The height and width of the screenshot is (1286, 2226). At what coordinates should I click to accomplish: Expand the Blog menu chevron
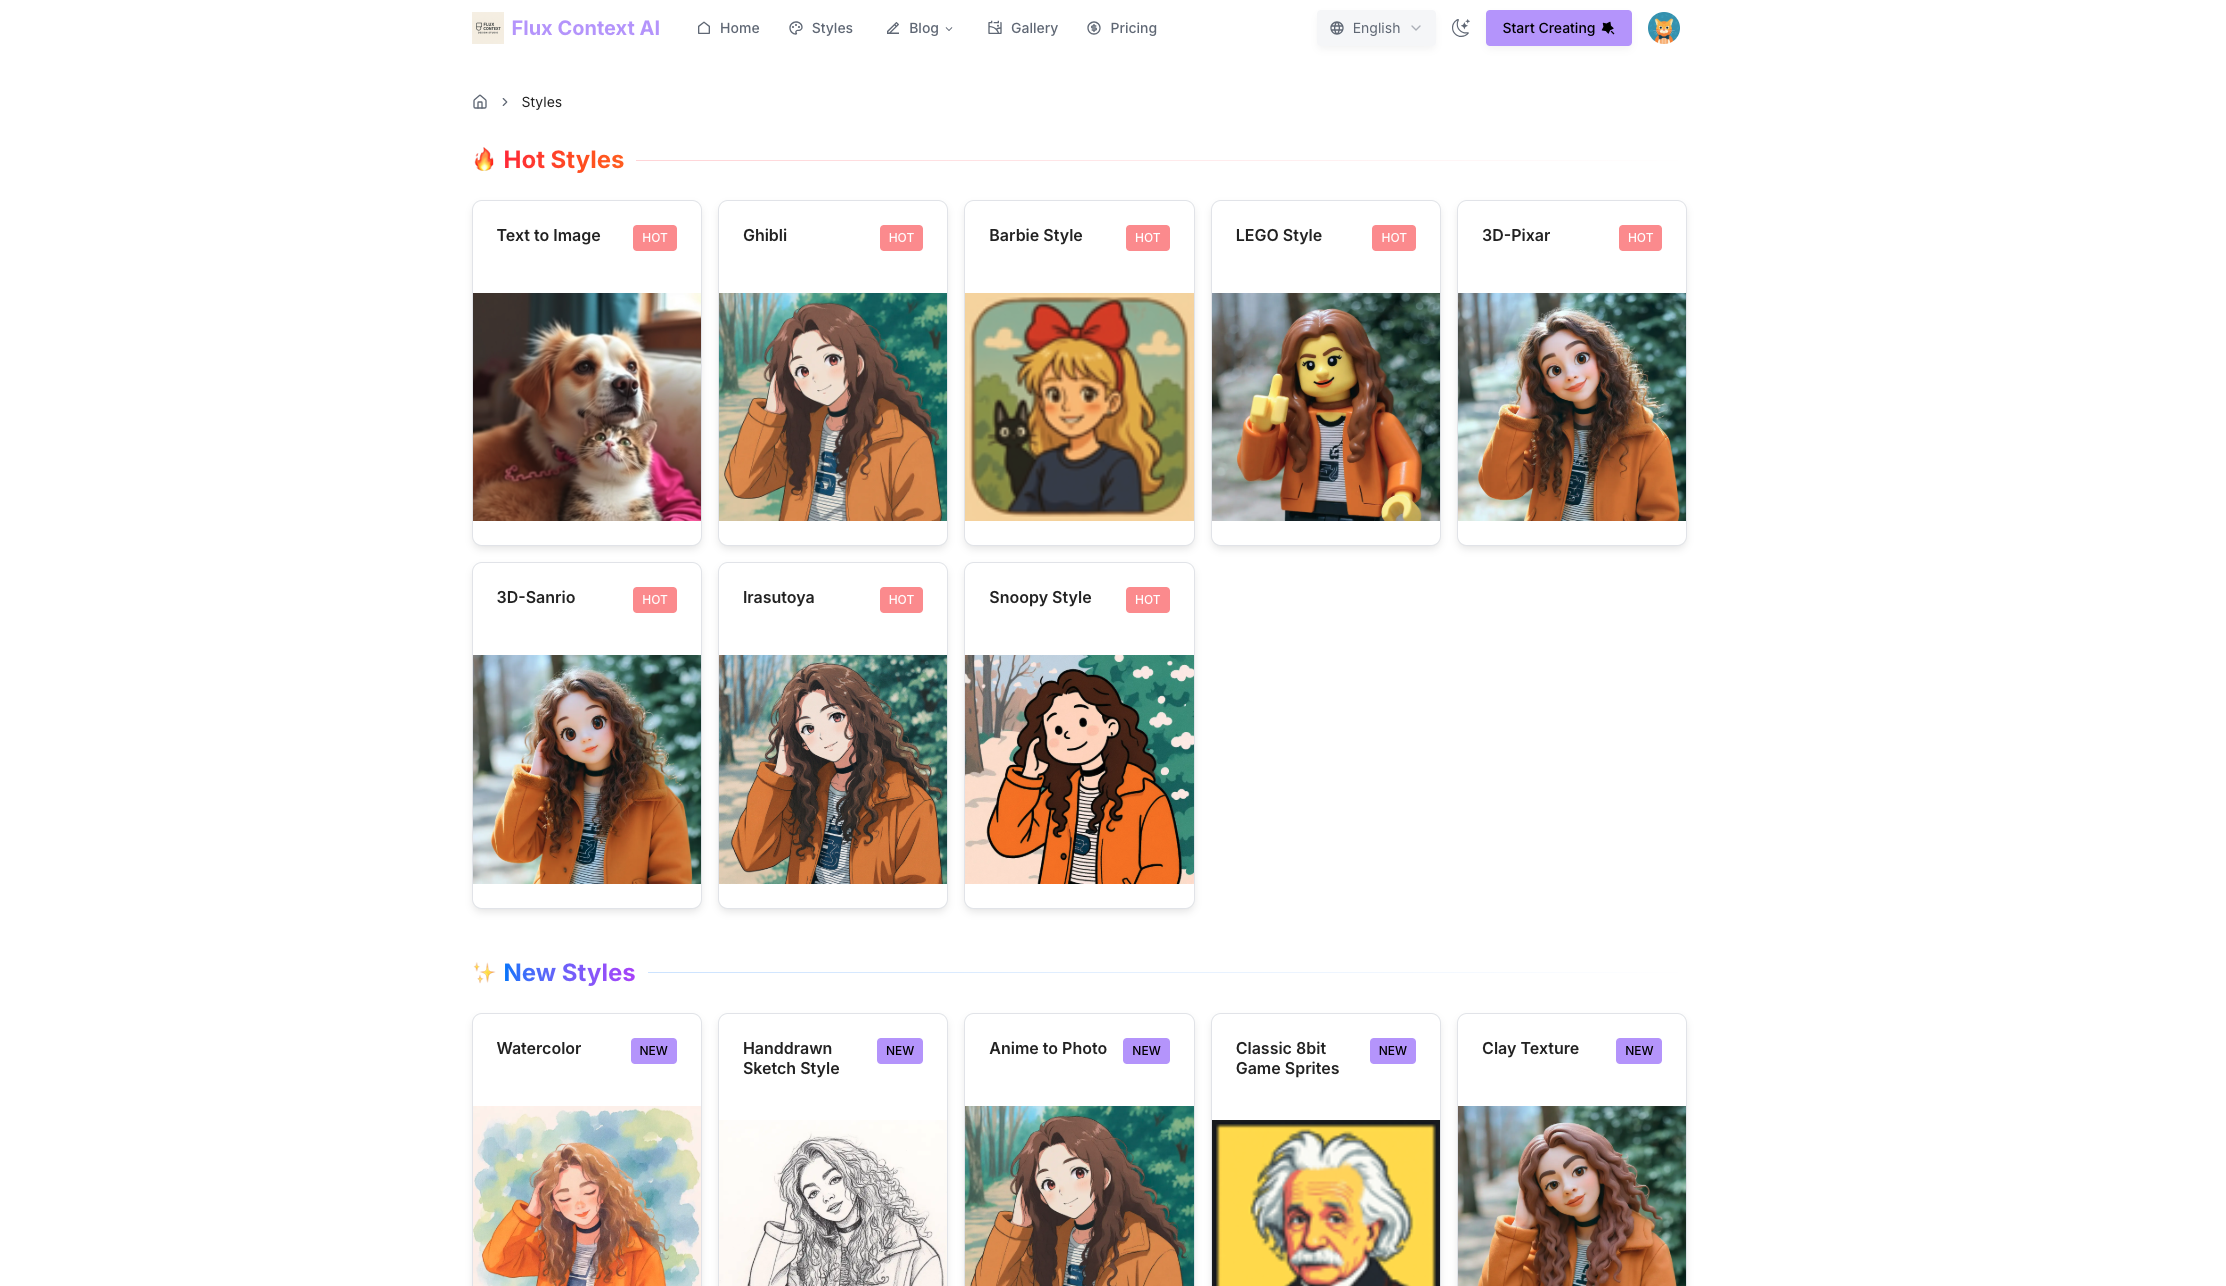click(949, 29)
